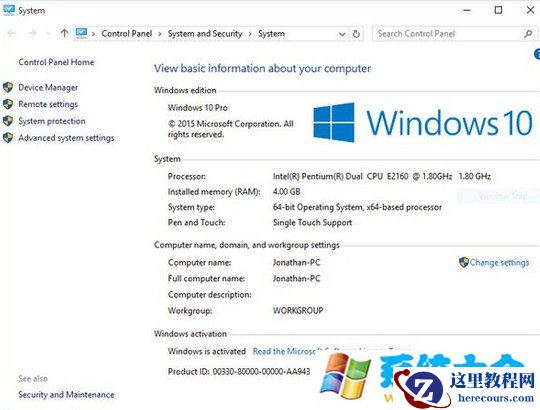Open System and Security breadcrumb
The height and width of the screenshot is (410, 540).
click(205, 34)
